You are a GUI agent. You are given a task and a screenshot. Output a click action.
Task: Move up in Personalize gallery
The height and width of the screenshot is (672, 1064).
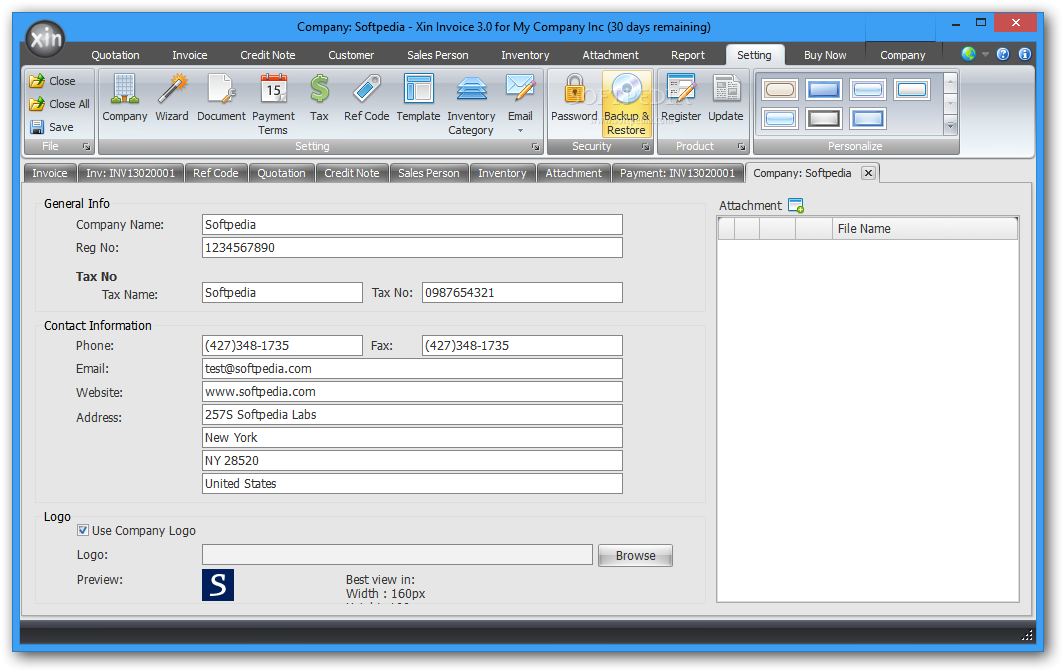[x=951, y=82]
